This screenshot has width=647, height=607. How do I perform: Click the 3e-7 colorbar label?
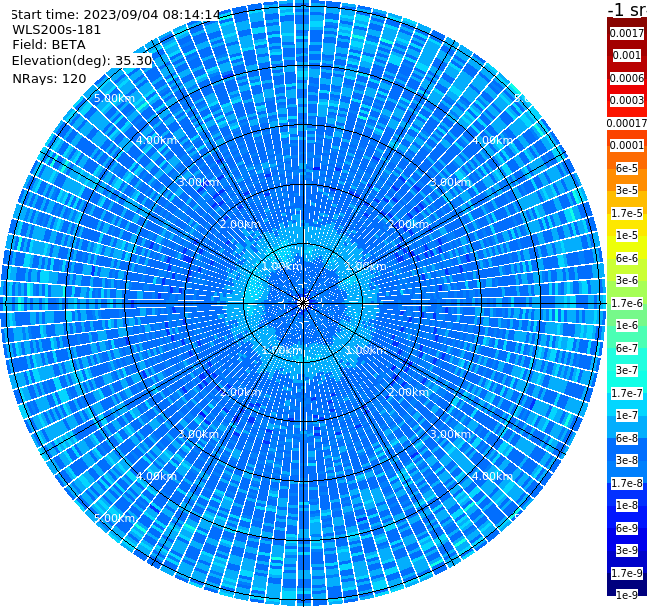click(627, 370)
